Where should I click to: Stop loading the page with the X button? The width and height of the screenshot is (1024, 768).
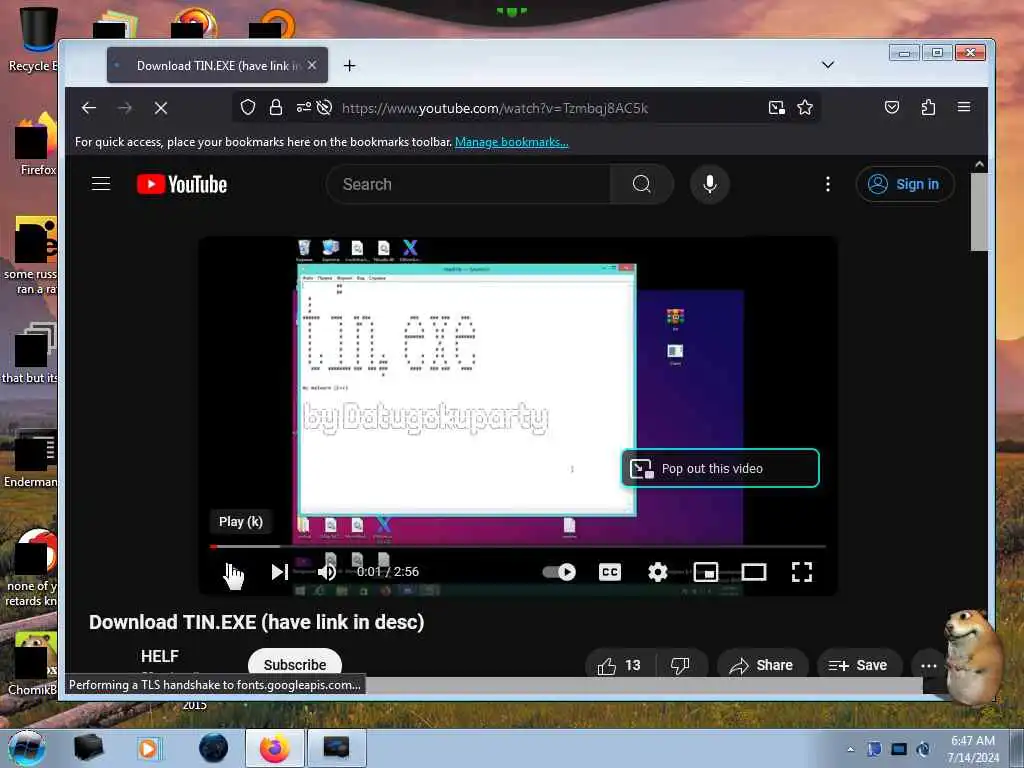pyautogui.click(x=161, y=108)
